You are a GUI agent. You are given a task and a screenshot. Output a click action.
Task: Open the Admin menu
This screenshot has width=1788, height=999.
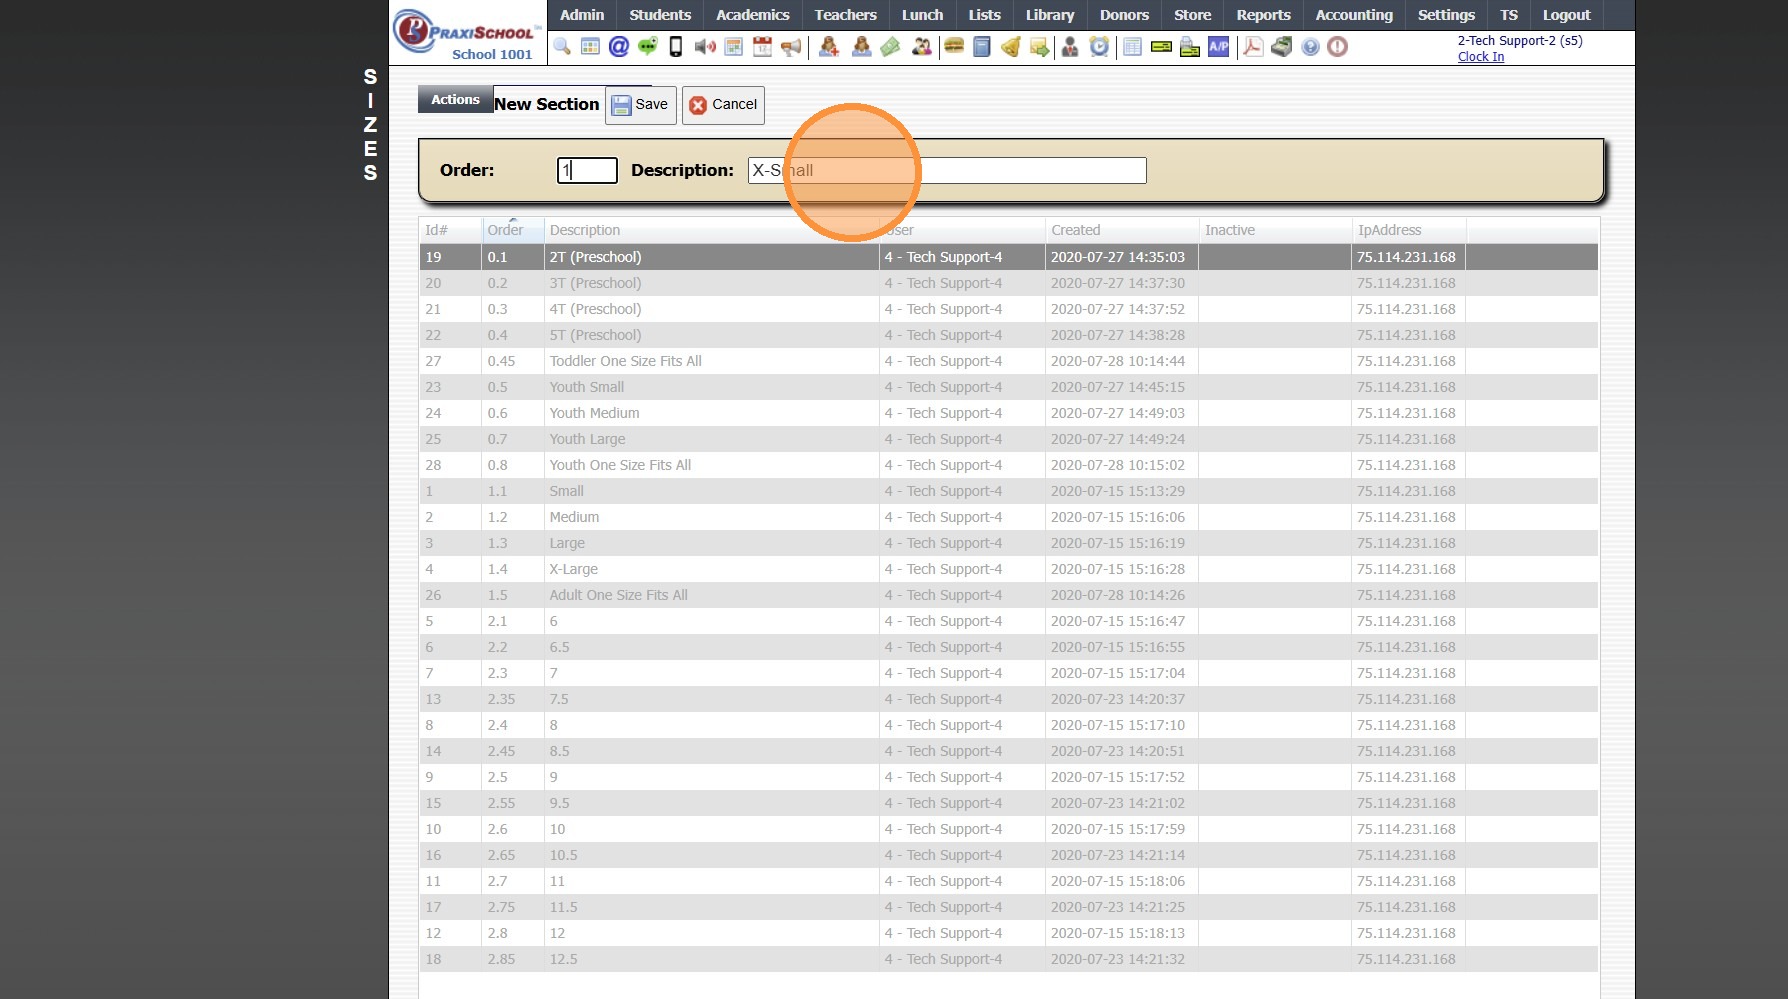582,15
